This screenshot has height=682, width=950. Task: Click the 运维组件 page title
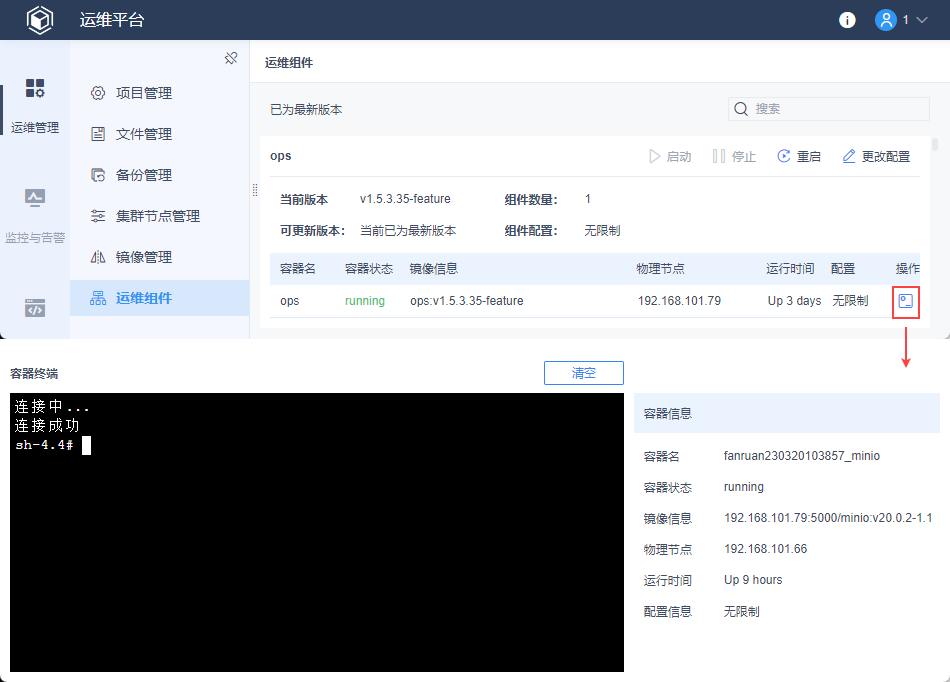pos(289,63)
